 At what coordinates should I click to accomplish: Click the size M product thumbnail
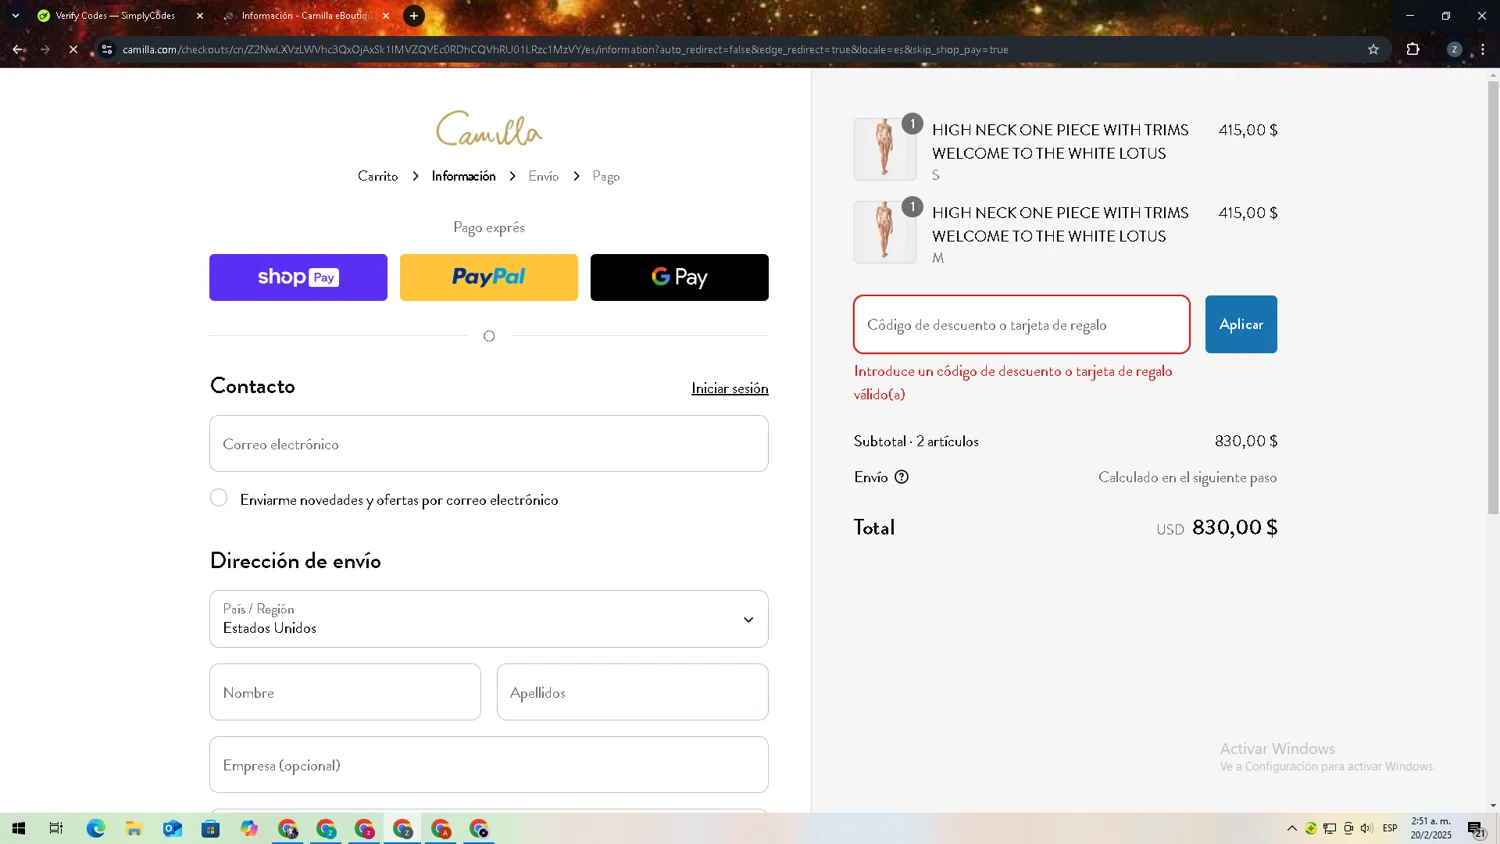click(885, 232)
